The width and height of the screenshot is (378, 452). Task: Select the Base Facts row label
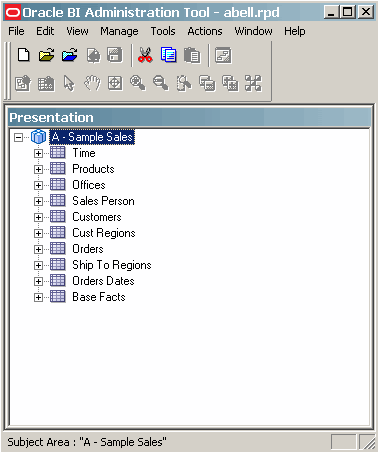[x=99, y=297]
